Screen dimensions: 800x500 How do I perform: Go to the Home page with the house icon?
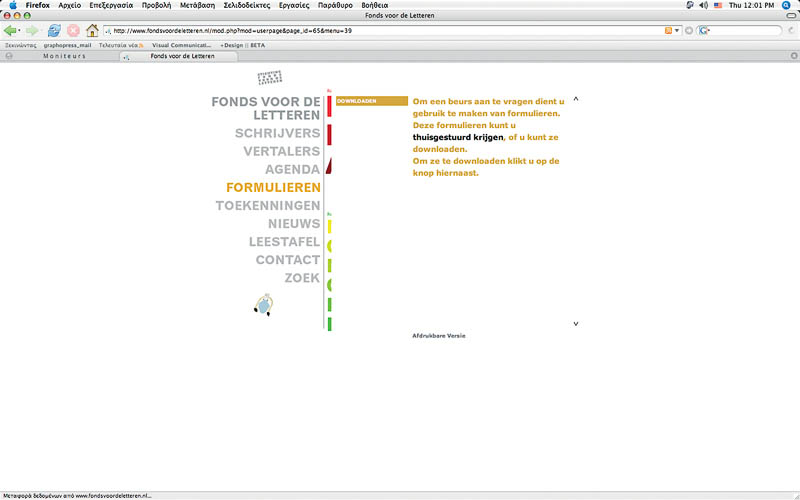pyautogui.click(x=92, y=31)
